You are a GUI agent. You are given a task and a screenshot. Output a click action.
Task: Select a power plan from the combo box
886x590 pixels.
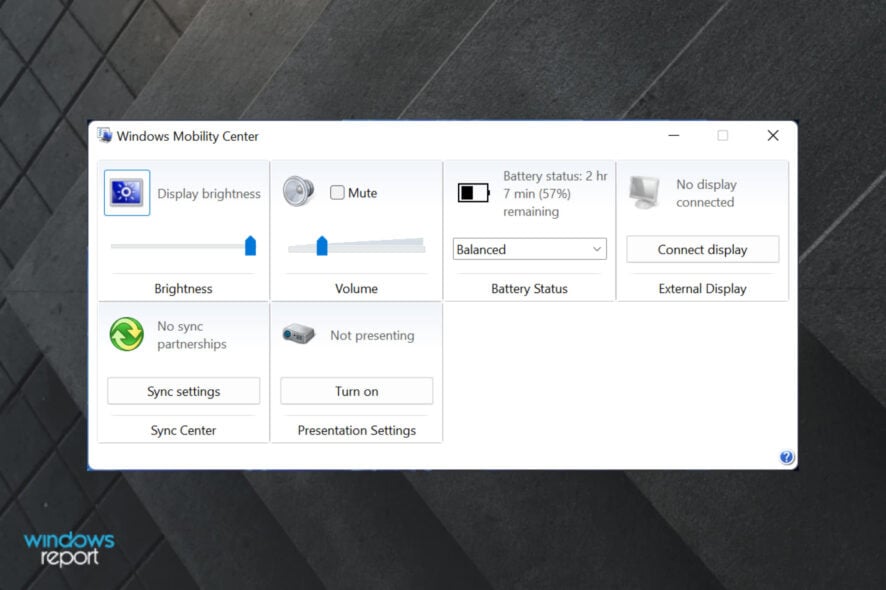528,249
